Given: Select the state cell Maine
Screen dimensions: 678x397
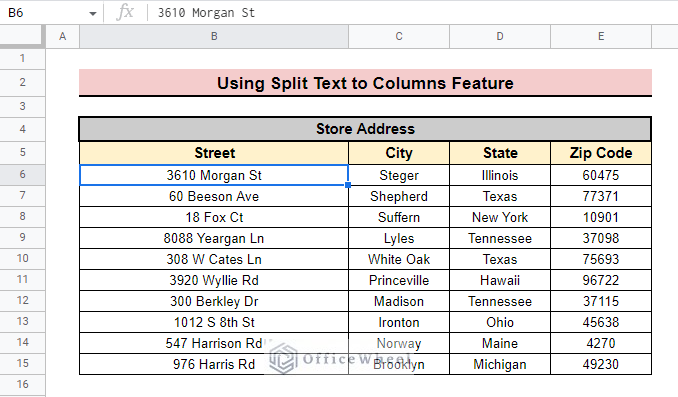Looking at the screenshot, I should click(500, 343).
